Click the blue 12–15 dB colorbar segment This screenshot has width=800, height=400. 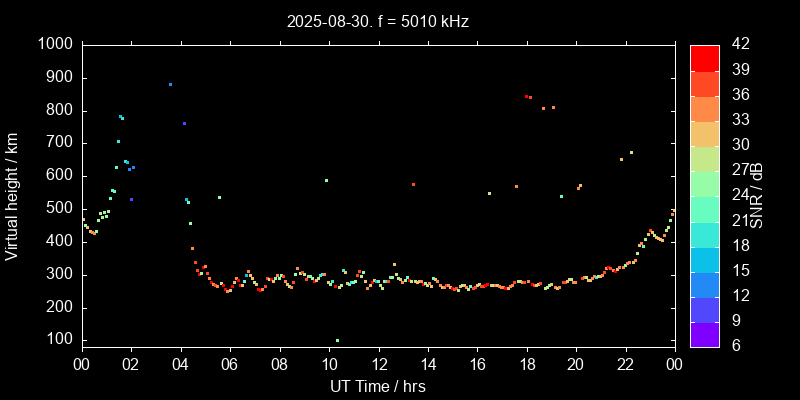tap(705, 283)
